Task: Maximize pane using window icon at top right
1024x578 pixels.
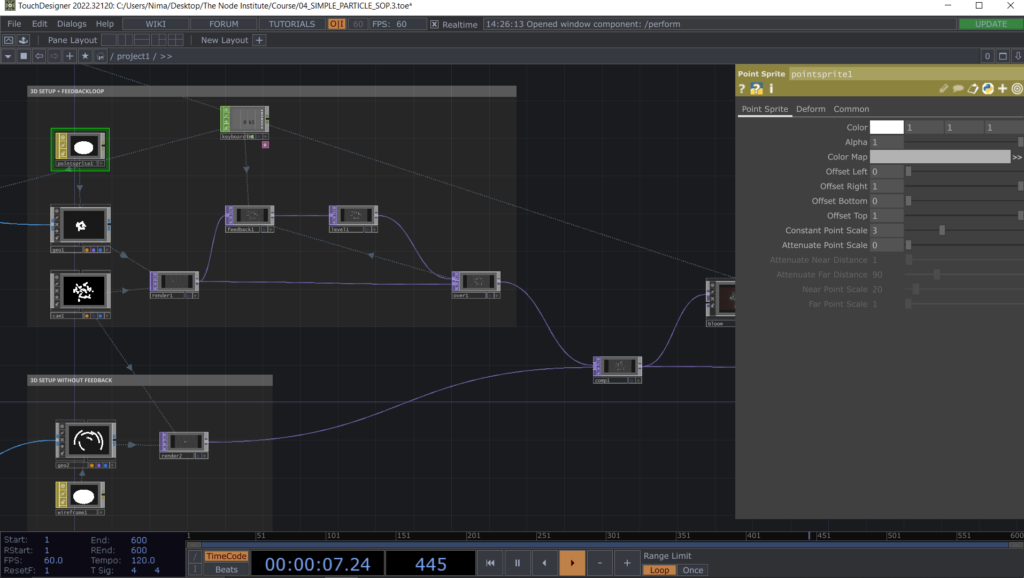Action: pos(1003,56)
